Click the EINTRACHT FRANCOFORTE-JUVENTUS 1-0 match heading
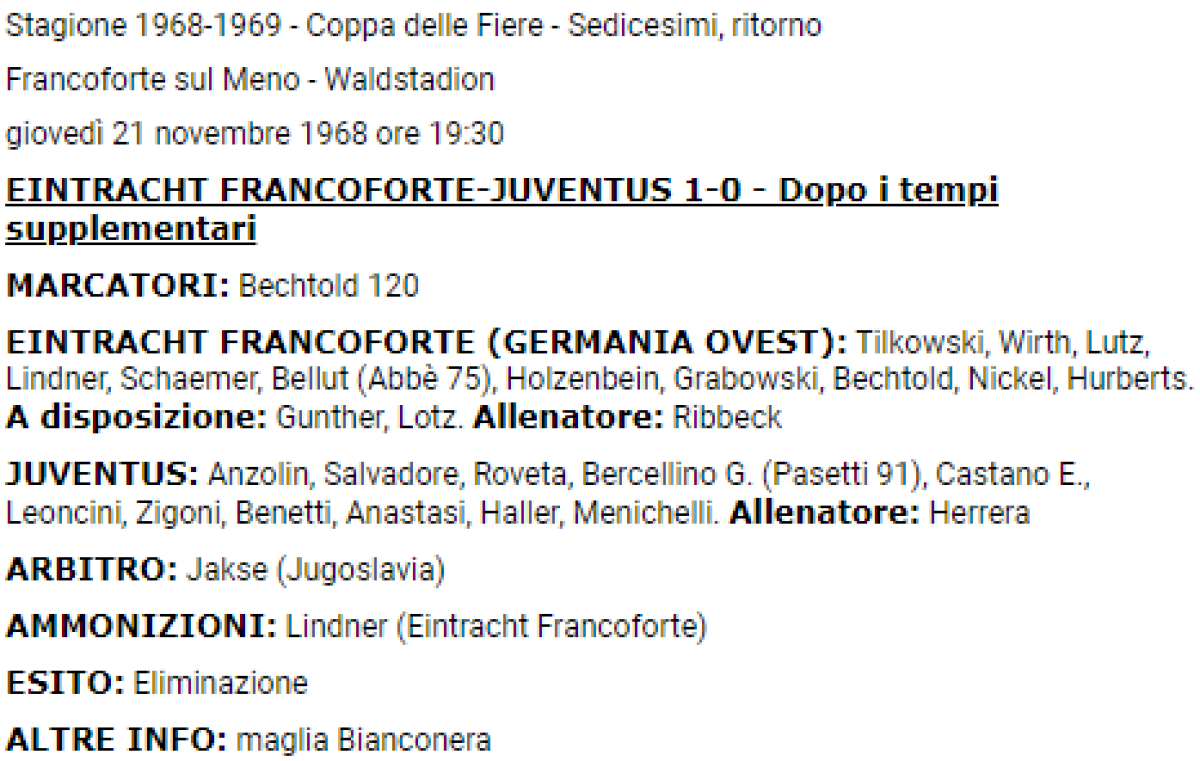The height and width of the screenshot is (761, 1200). 502,191
